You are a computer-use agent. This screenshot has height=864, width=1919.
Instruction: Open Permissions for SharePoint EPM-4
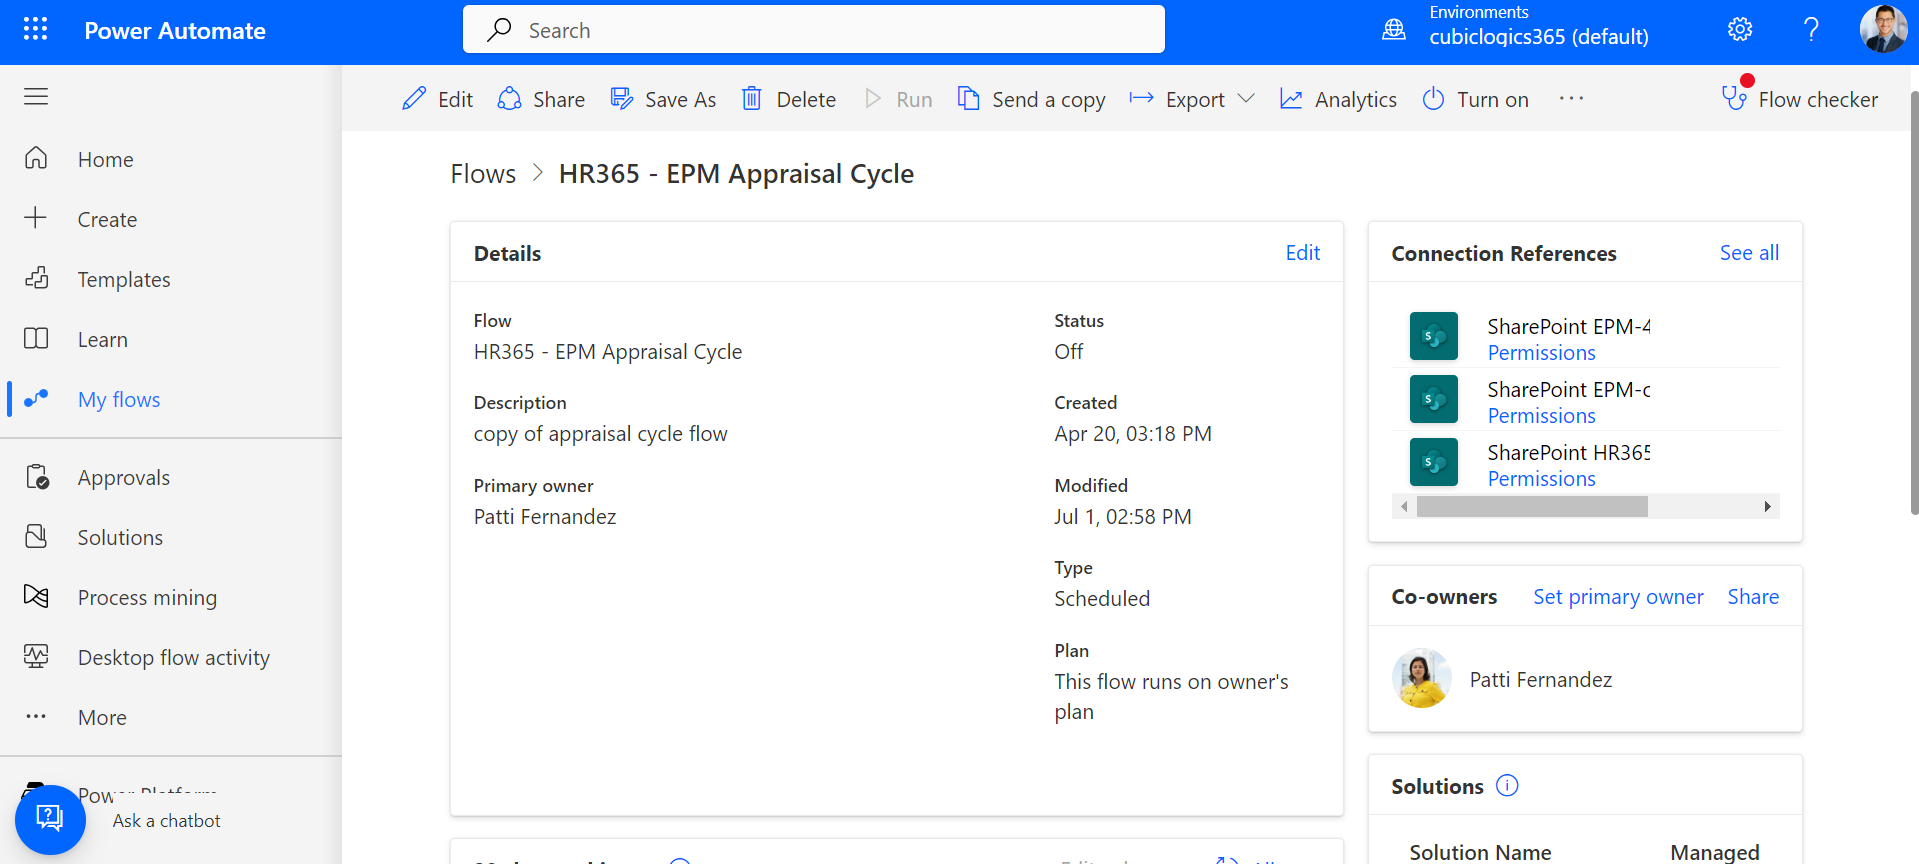click(1541, 353)
